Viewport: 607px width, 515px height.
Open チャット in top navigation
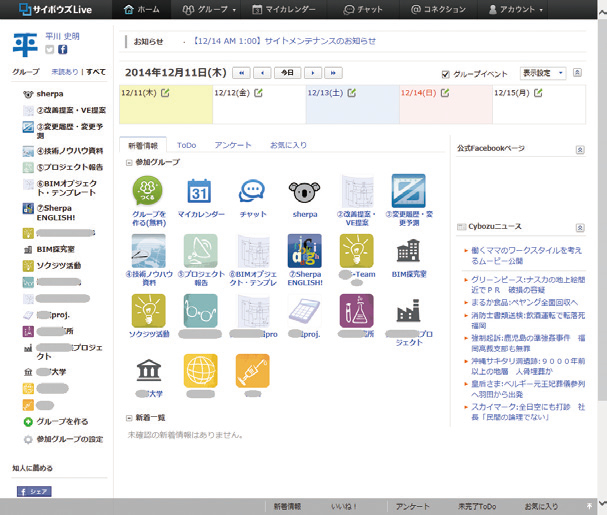coord(363,9)
